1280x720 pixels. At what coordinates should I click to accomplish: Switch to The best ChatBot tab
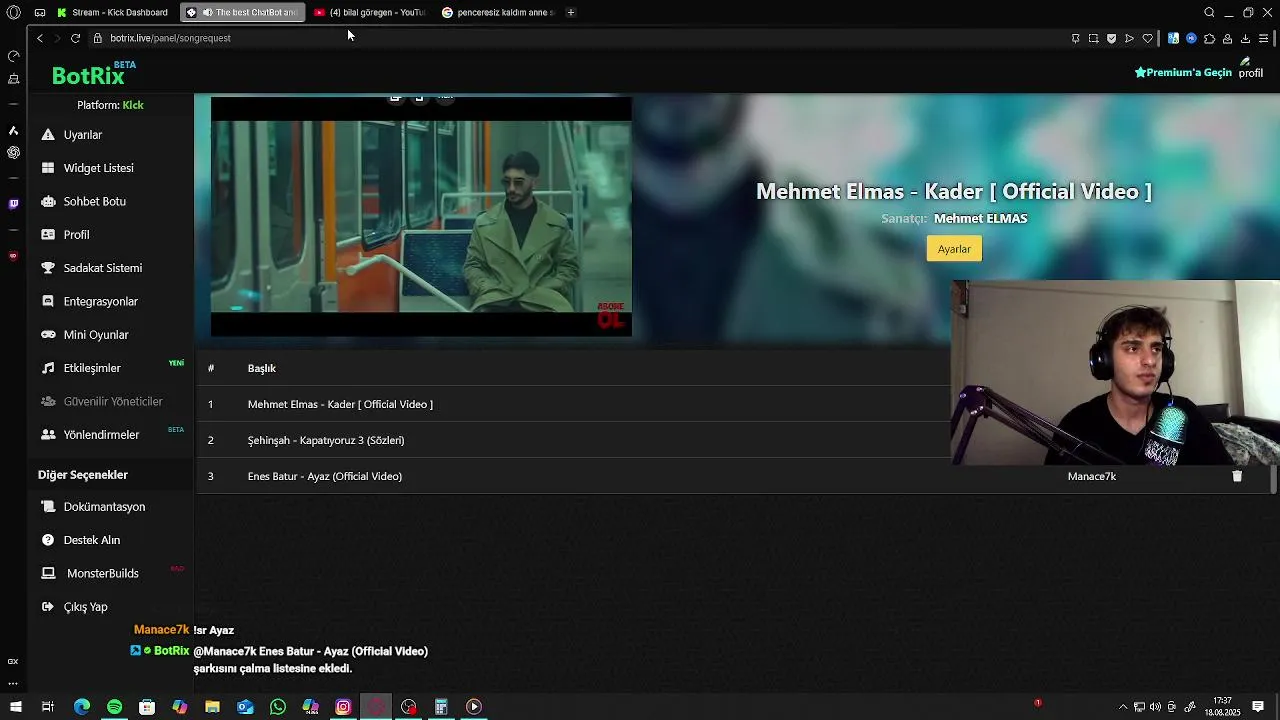click(242, 12)
